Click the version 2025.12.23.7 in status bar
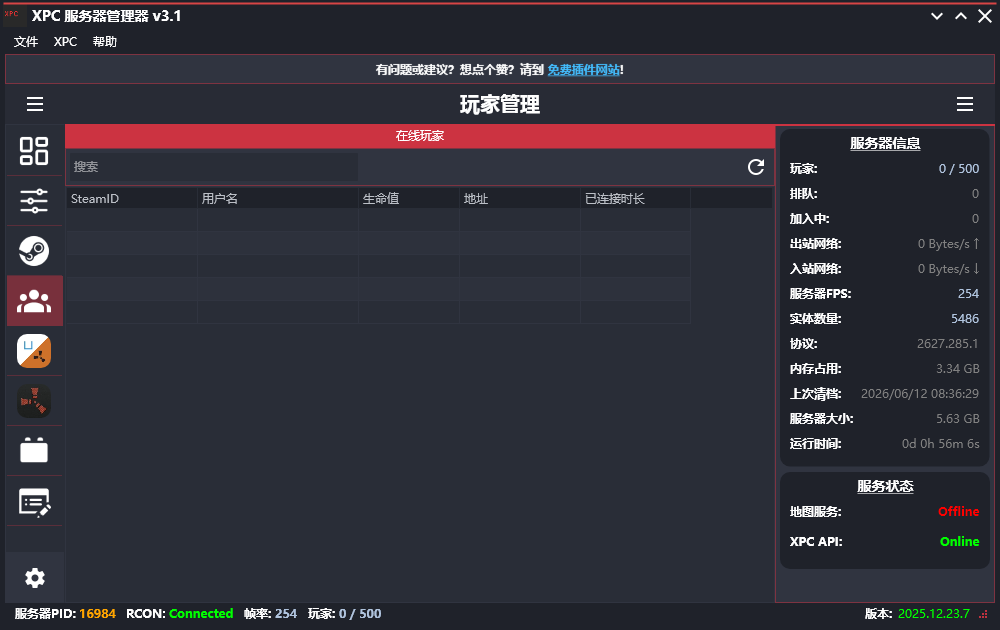The image size is (1000, 630). (x=934, y=613)
